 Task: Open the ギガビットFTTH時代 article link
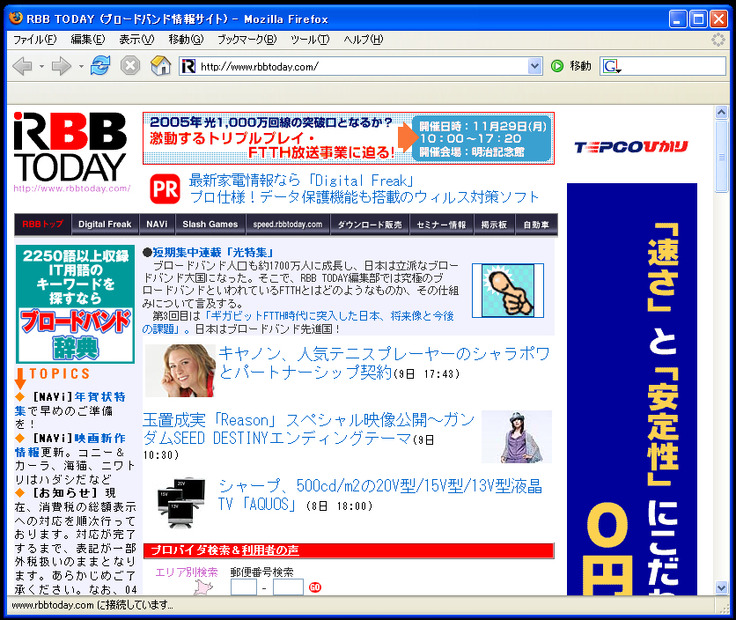click(x=298, y=322)
